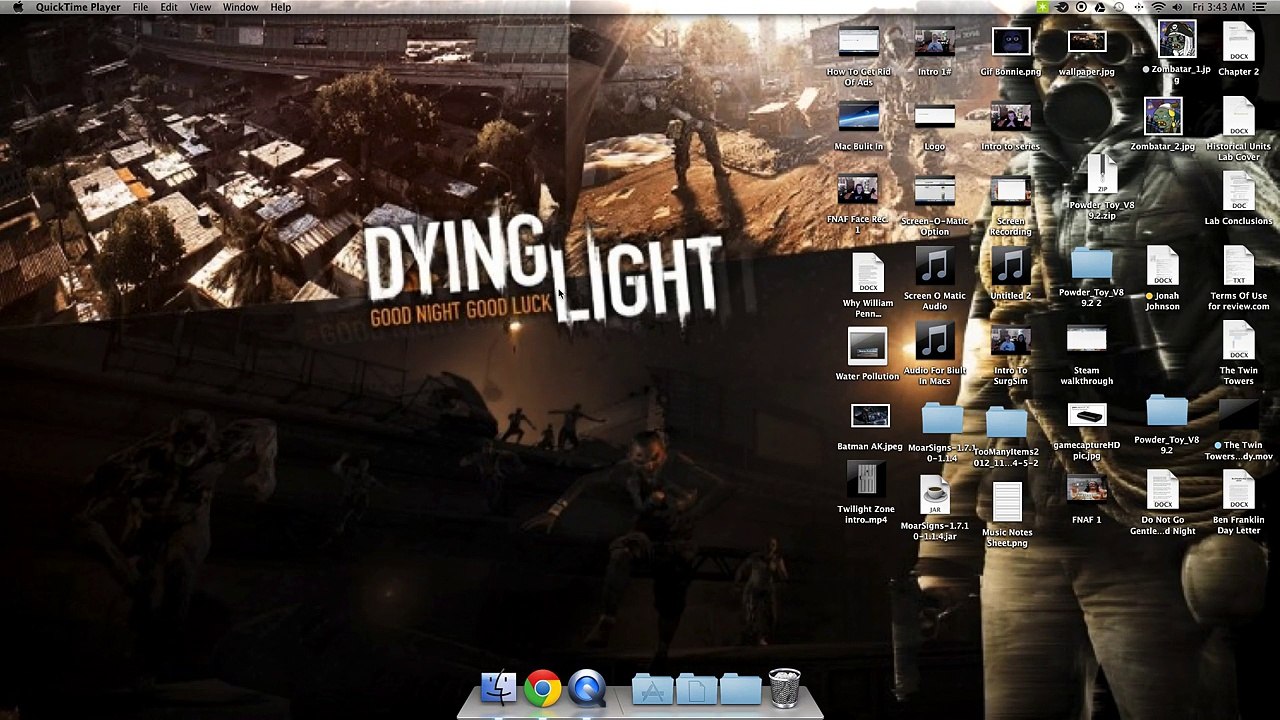
Task: Select the Intro to series video
Action: 1010,119
